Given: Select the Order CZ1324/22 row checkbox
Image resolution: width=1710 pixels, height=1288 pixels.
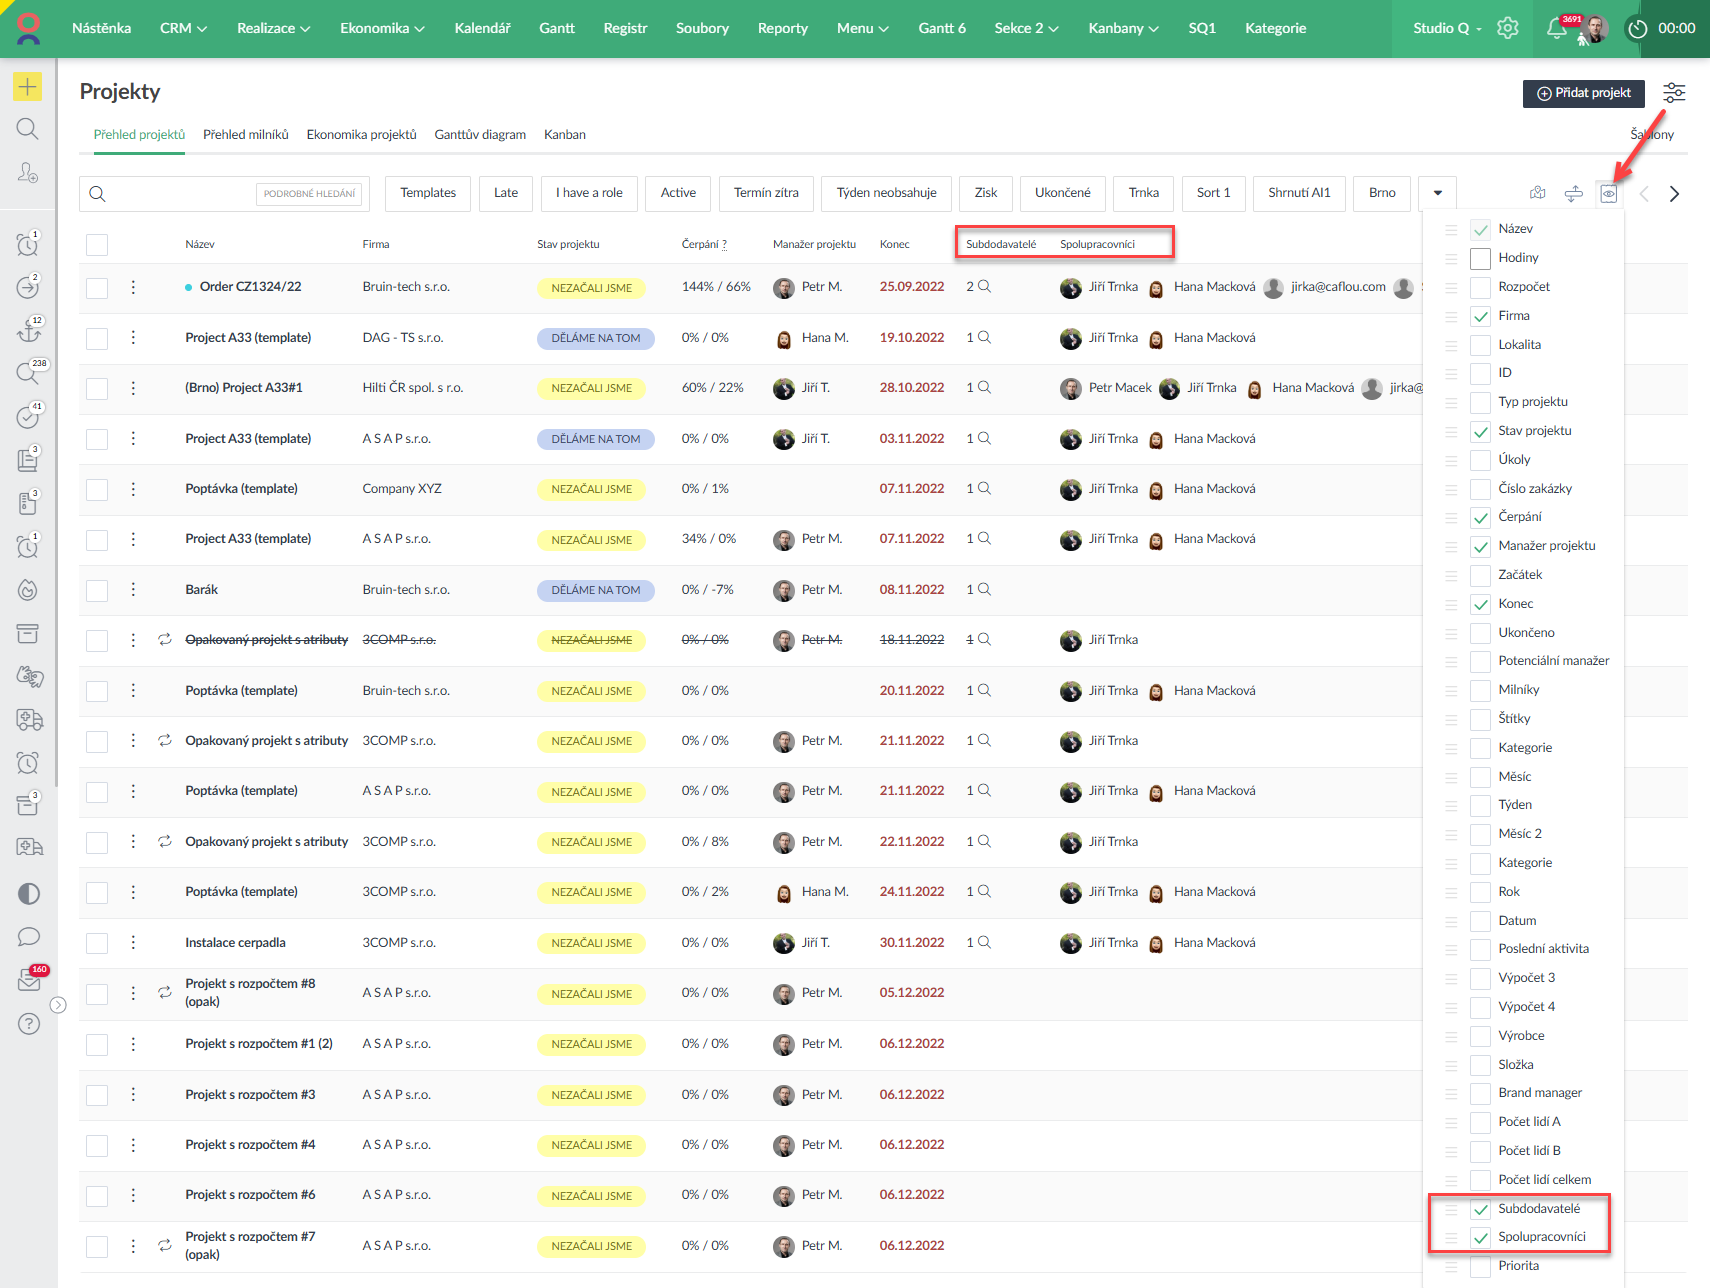Looking at the screenshot, I should tap(97, 288).
